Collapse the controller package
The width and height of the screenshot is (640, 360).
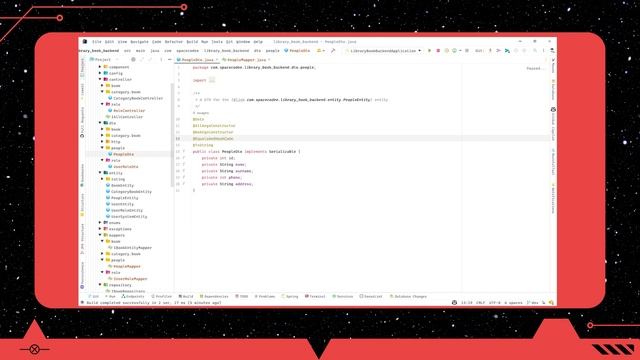pos(100,79)
